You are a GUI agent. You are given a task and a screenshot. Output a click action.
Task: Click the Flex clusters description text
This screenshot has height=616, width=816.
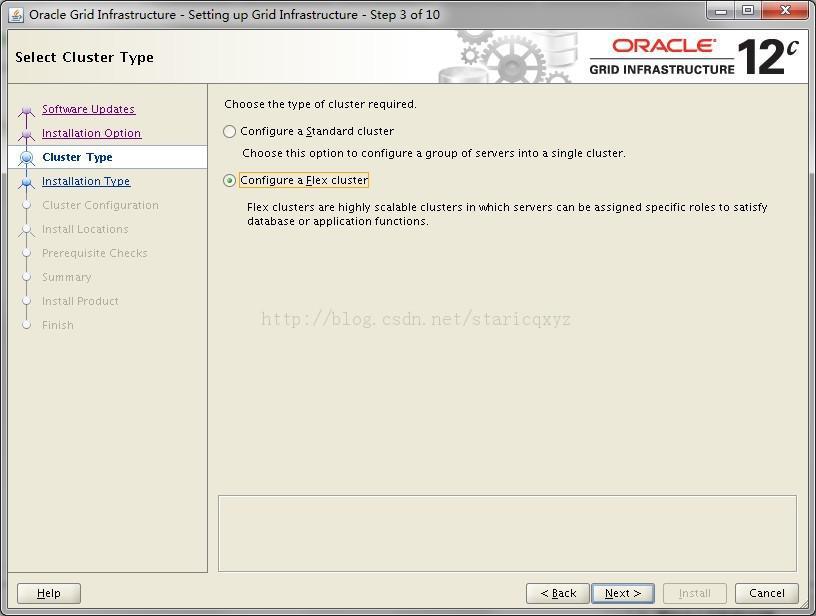click(507, 214)
